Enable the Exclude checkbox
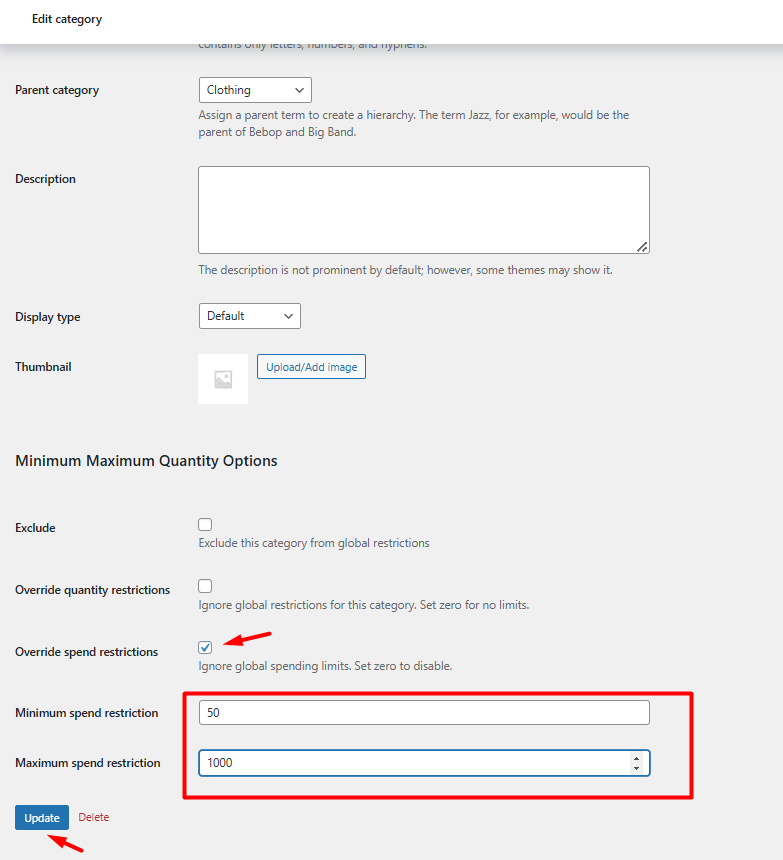The height and width of the screenshot is (860, 783). [x=205, y=524]
